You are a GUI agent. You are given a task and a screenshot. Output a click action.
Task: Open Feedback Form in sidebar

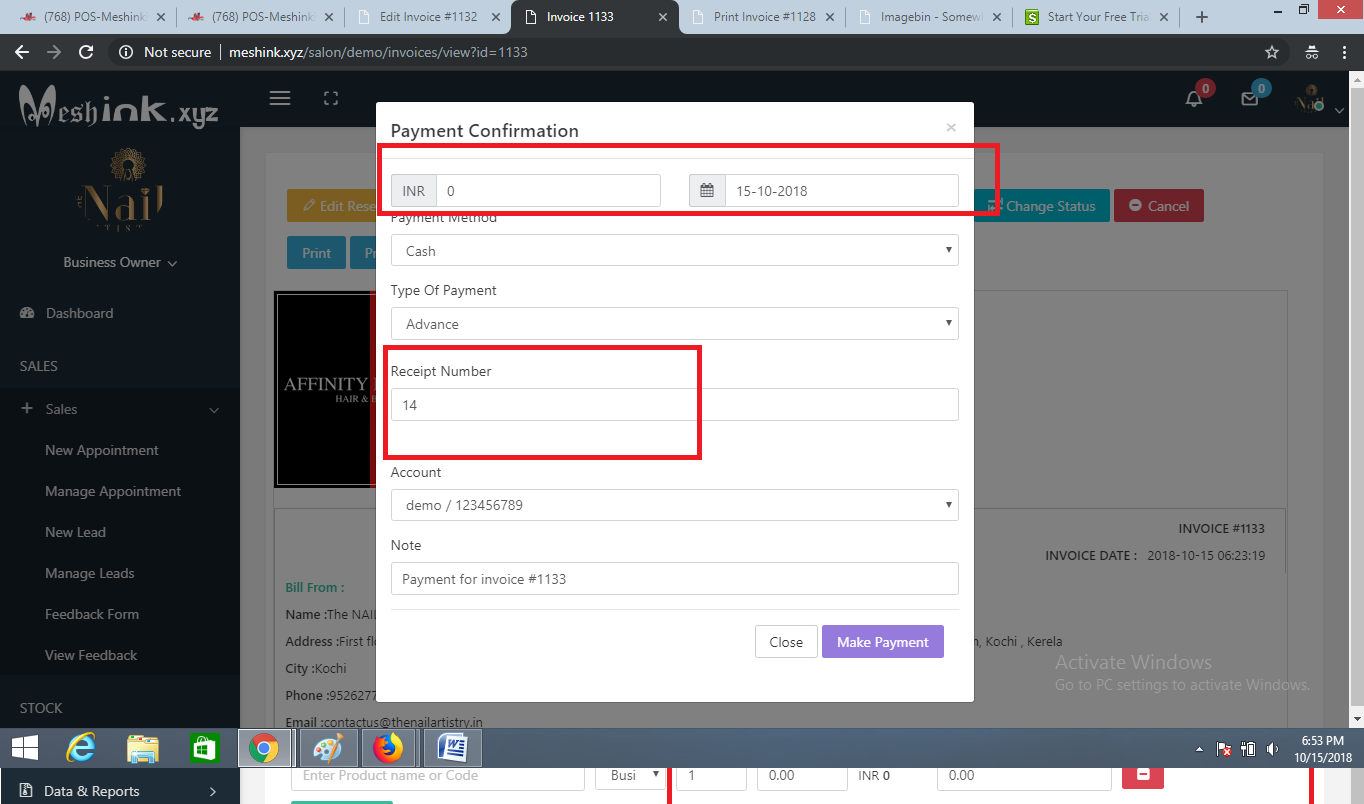[x=92, y=614]
